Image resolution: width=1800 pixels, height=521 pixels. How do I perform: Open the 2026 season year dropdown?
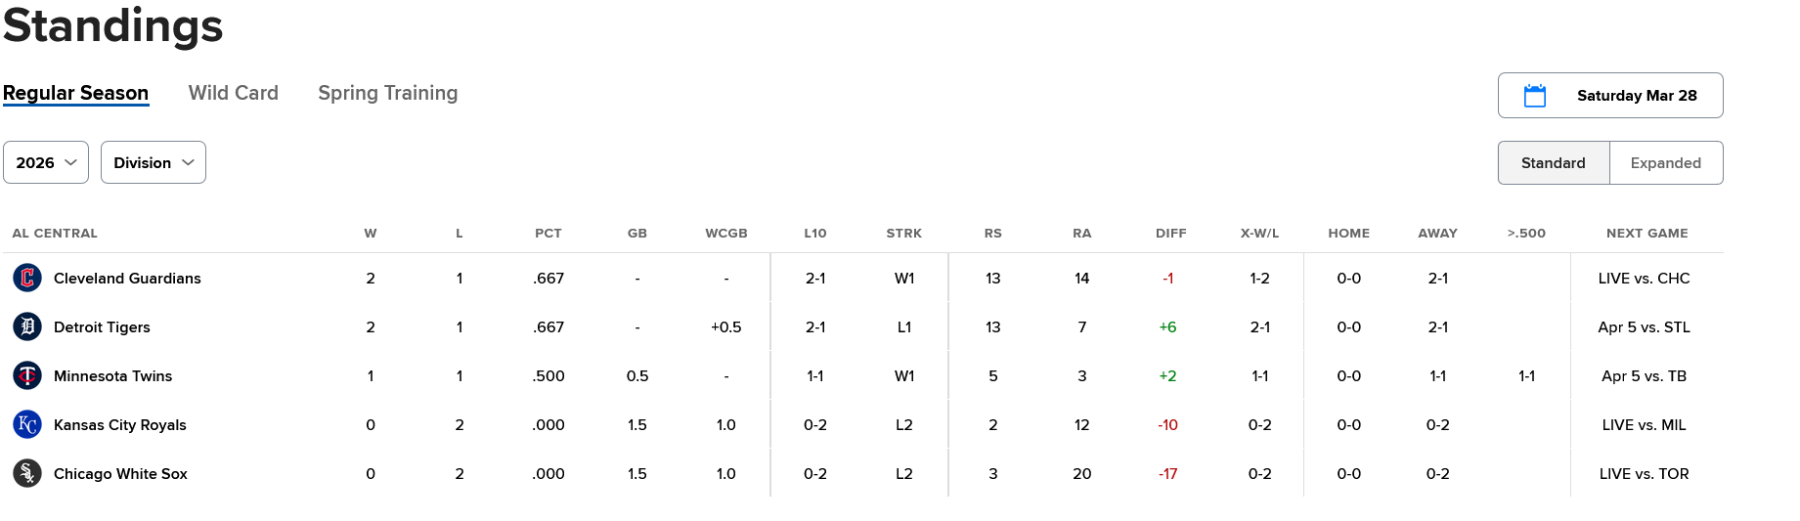(x=46, y=163)
